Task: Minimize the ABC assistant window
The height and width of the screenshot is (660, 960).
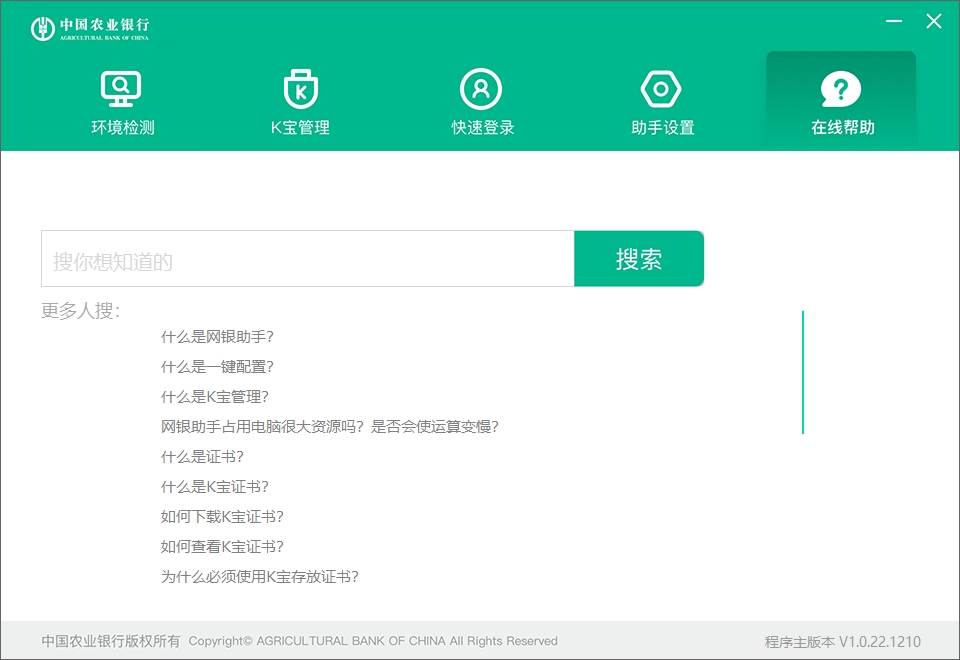Action: click(x=894, y=21)
